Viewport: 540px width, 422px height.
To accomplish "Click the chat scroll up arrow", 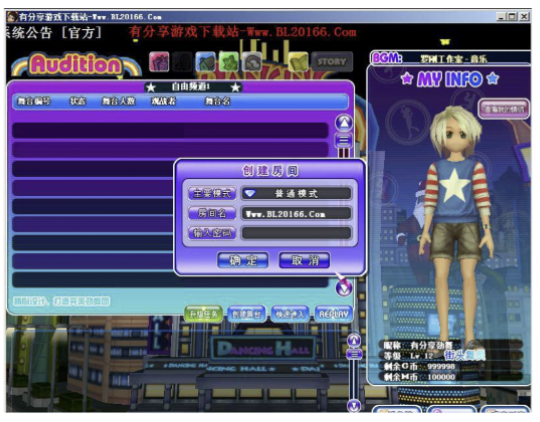I will (354, 340).
